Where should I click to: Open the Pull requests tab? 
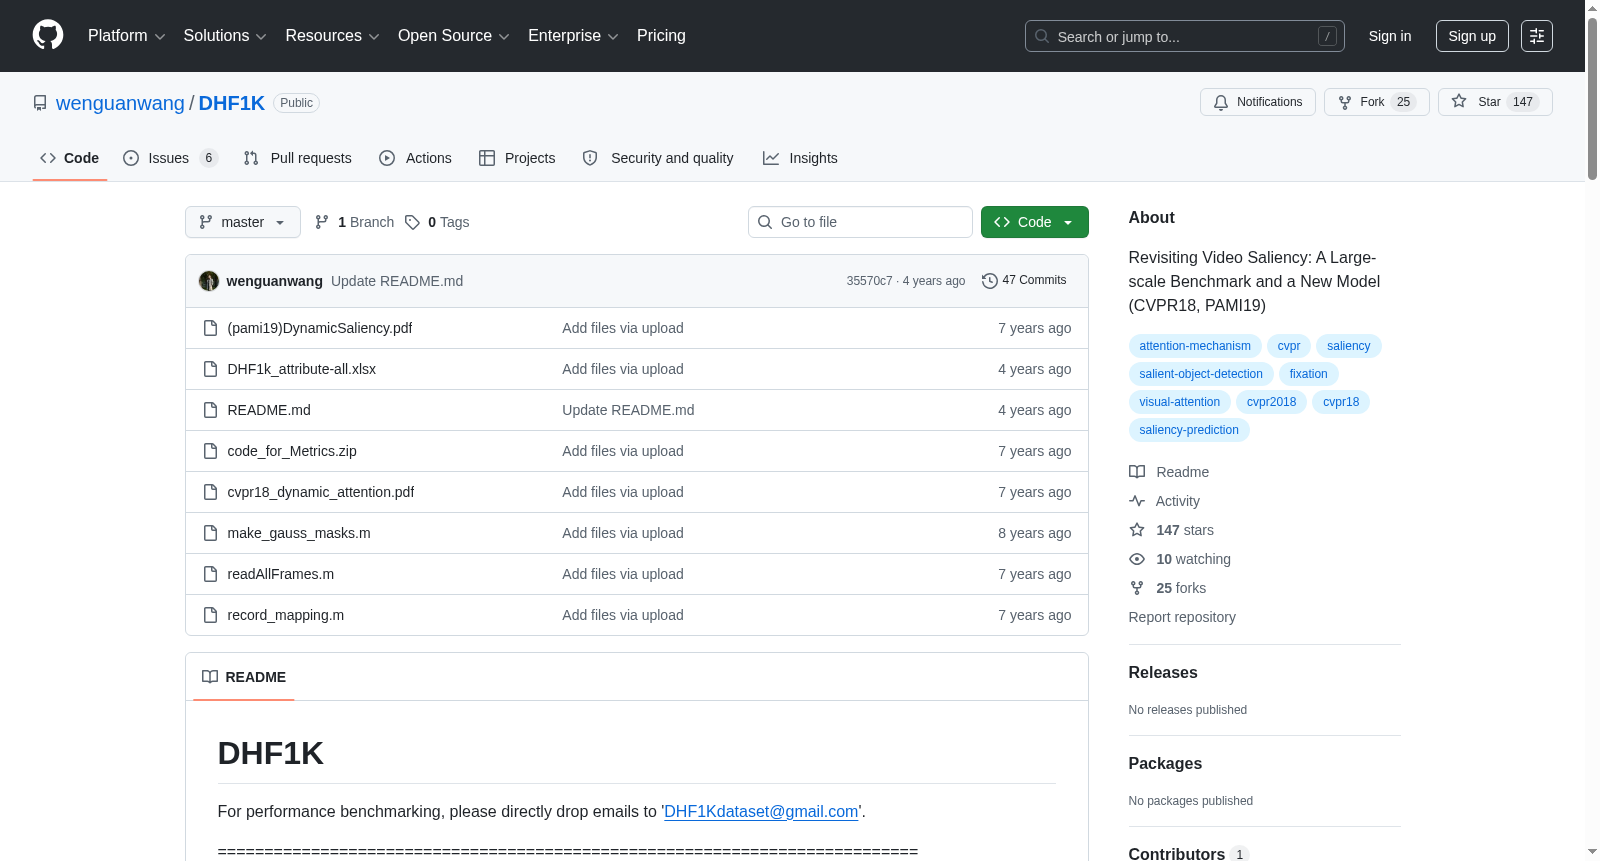pos(298,158)
